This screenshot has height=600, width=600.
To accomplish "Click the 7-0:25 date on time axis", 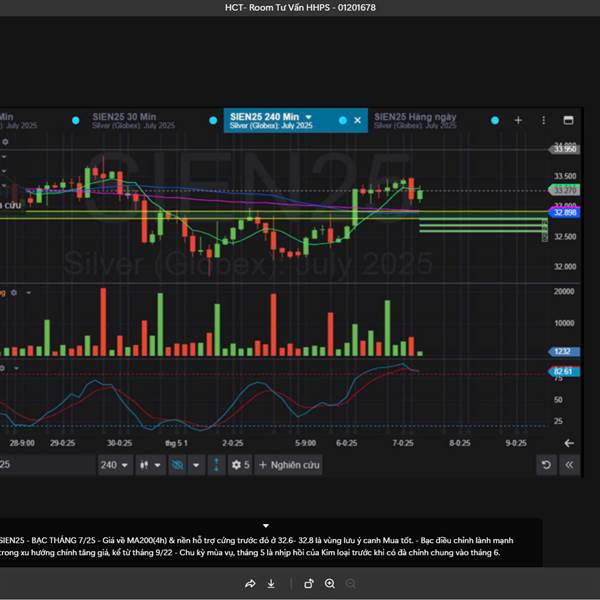I will tap(403, 443).
